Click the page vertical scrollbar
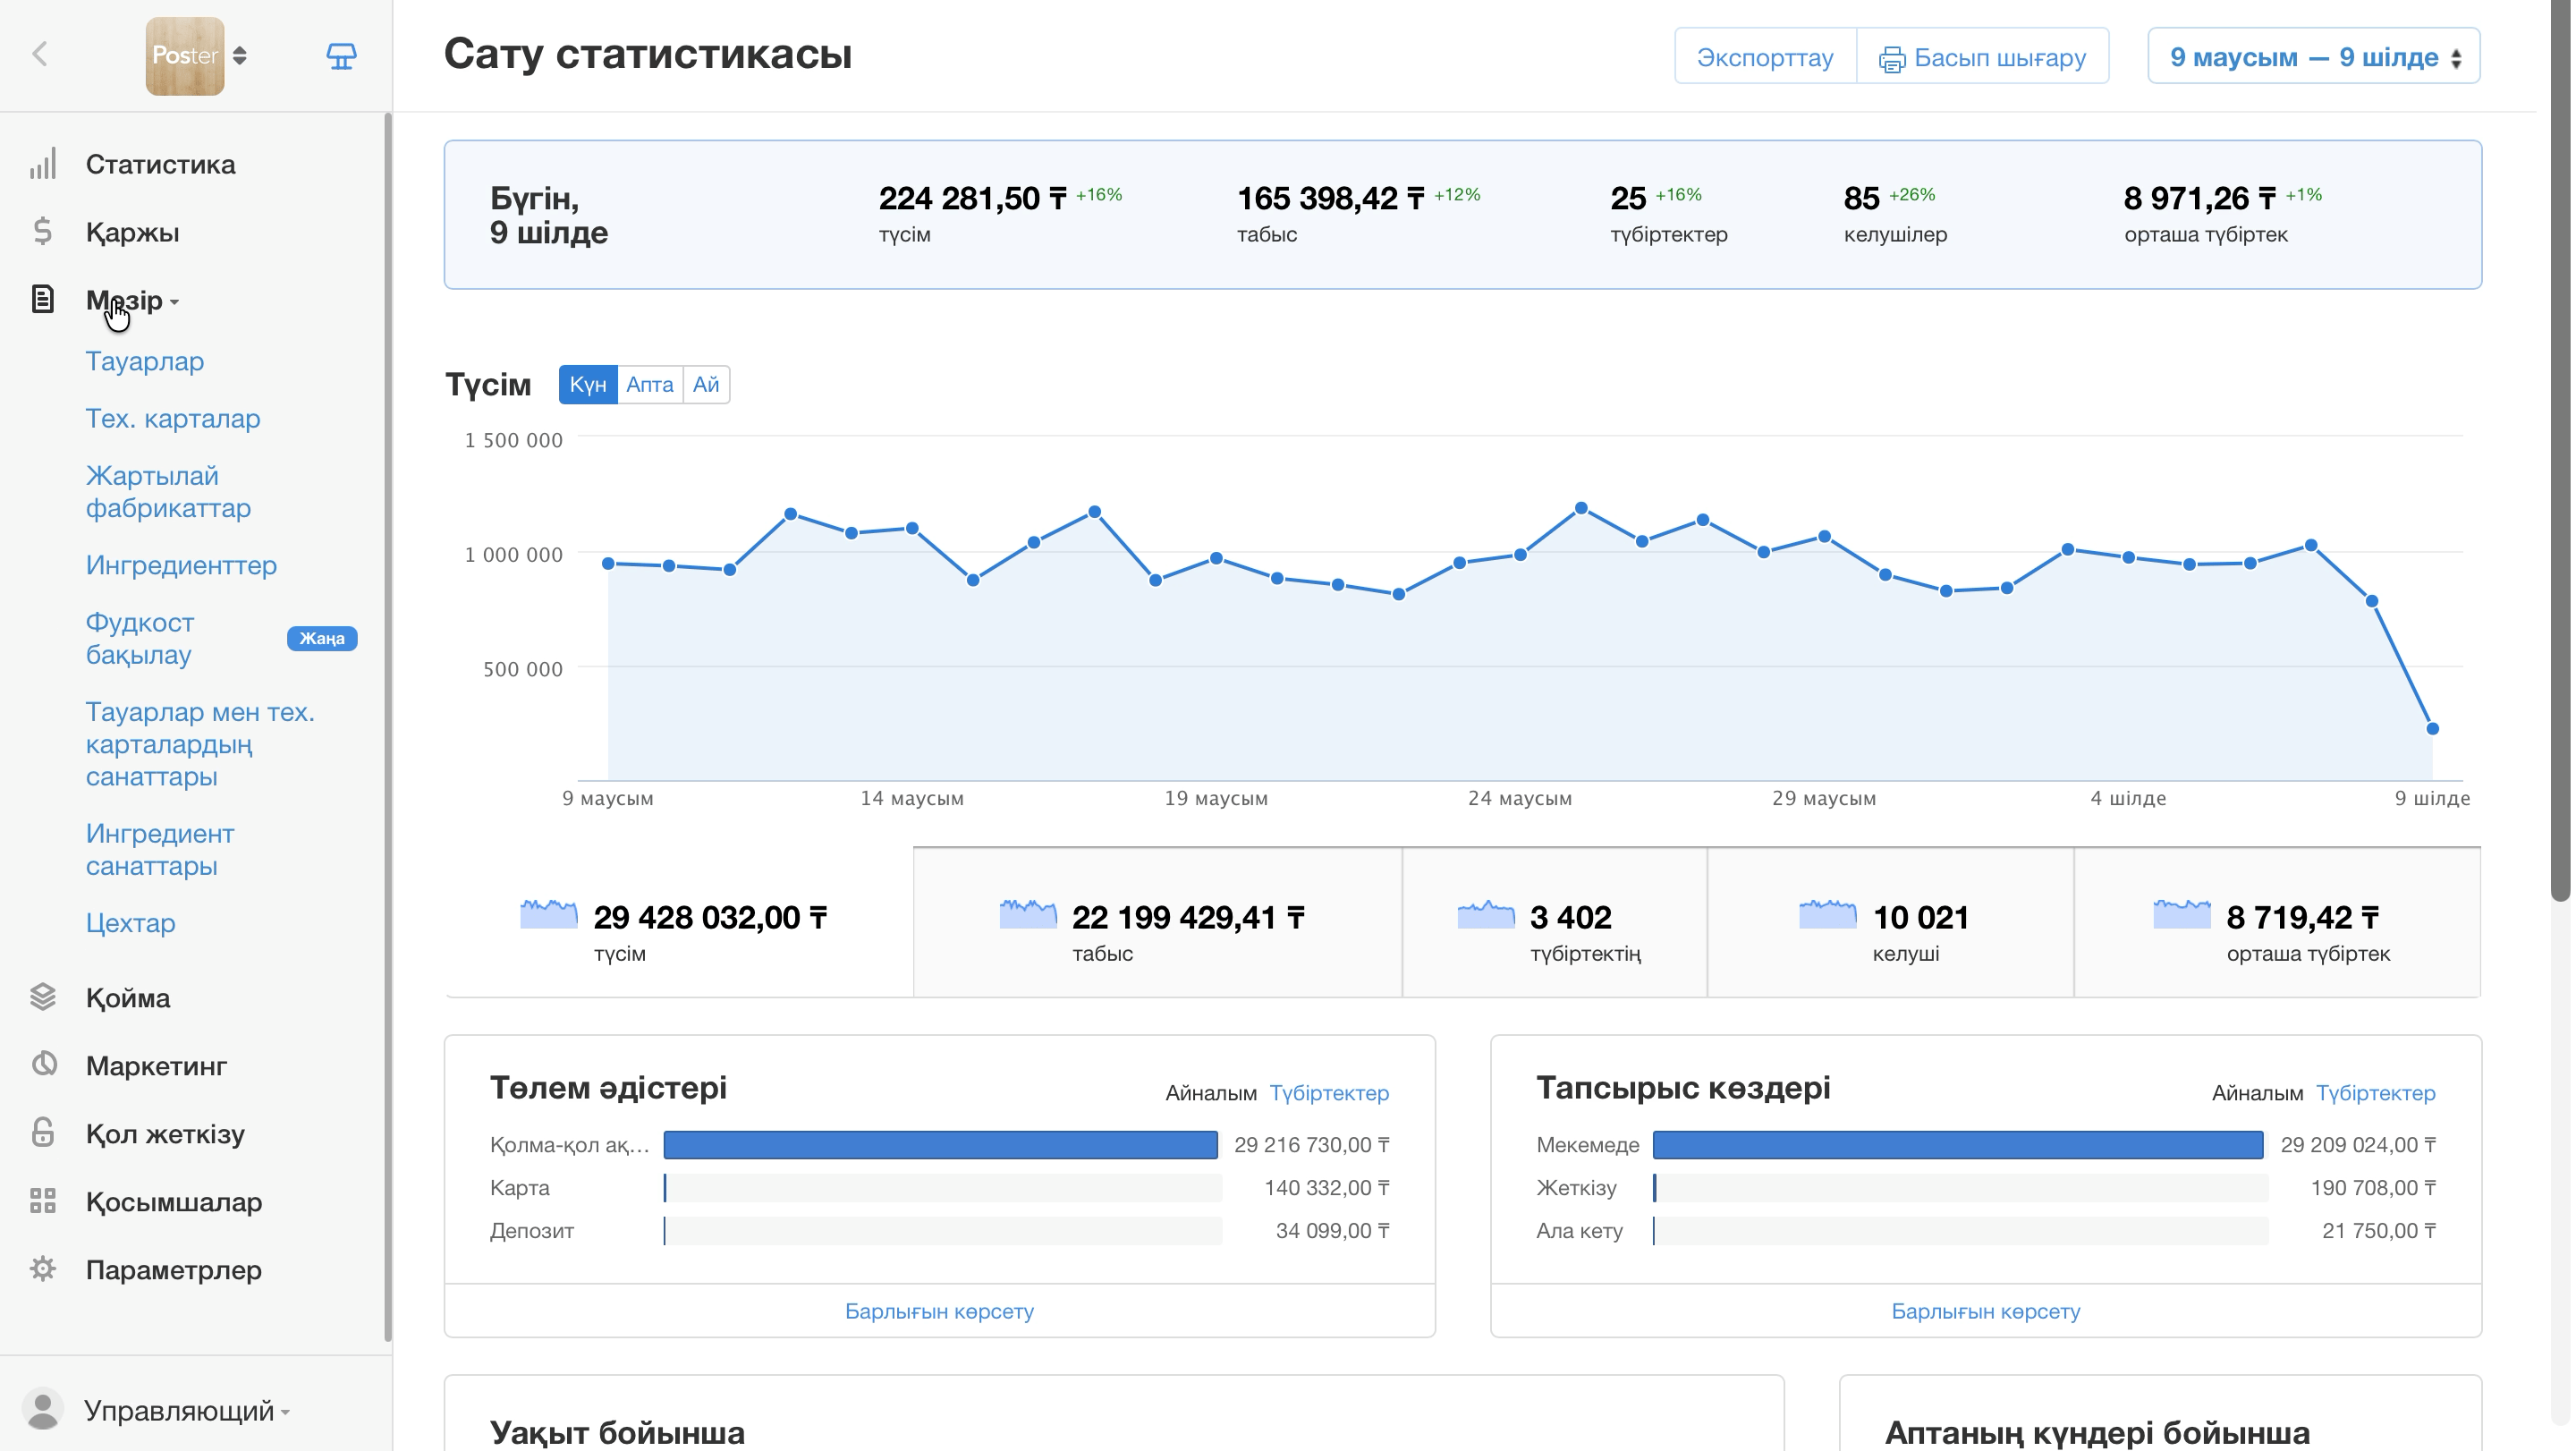 tap(2560, 450)
